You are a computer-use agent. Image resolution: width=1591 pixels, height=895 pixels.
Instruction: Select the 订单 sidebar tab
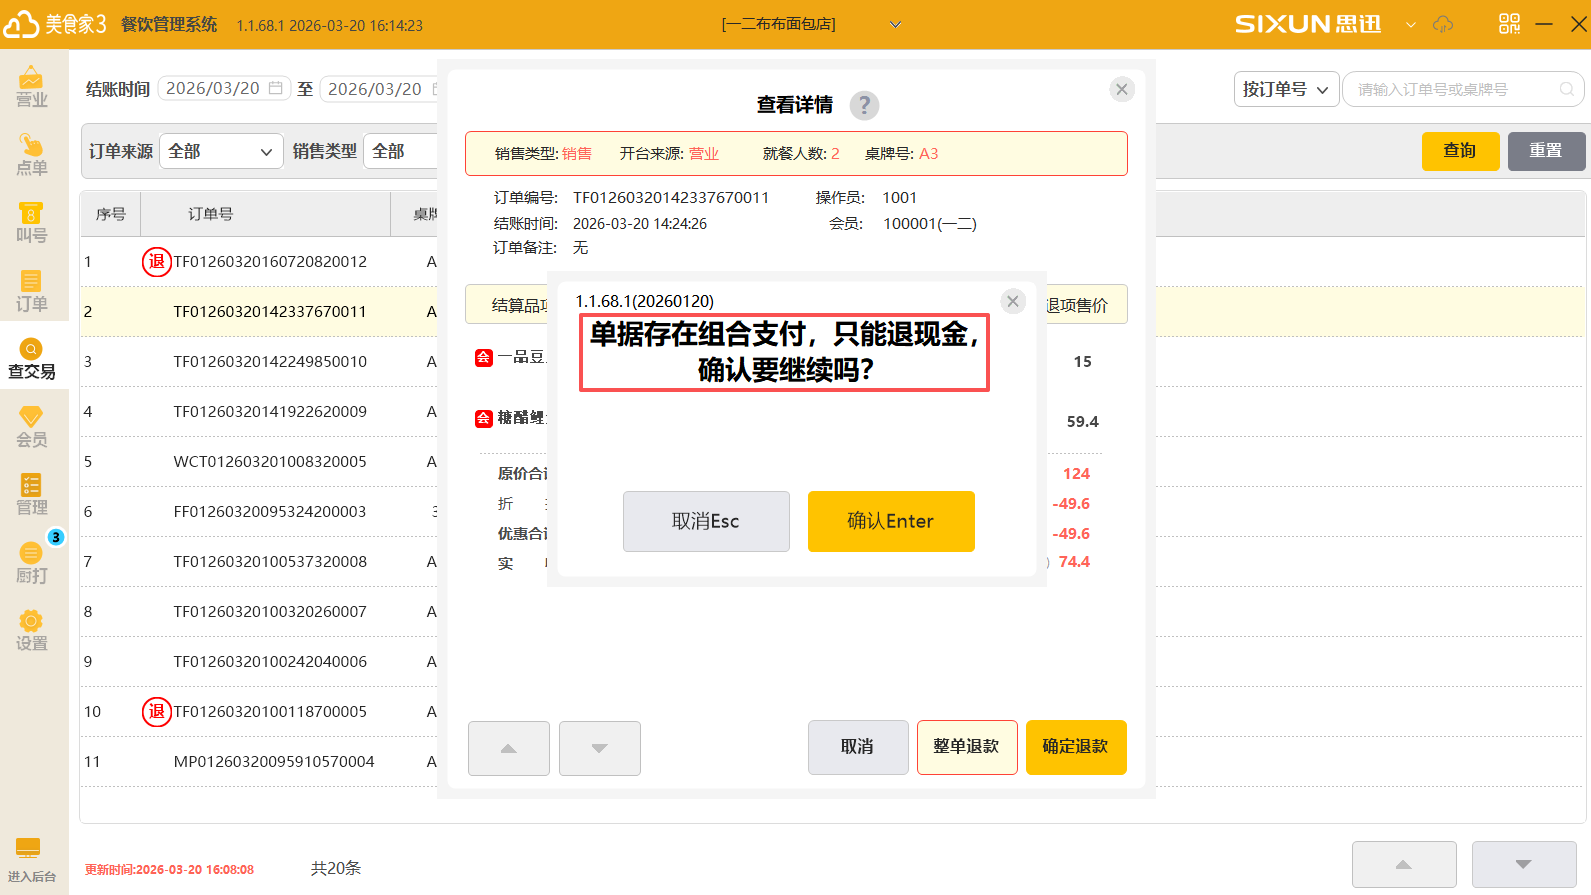31,290
